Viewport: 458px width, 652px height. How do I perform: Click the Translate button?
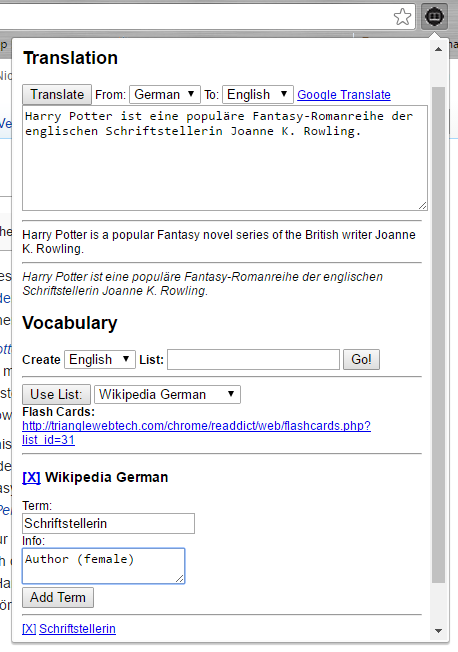pyautogui.click(x=57, y=94)
